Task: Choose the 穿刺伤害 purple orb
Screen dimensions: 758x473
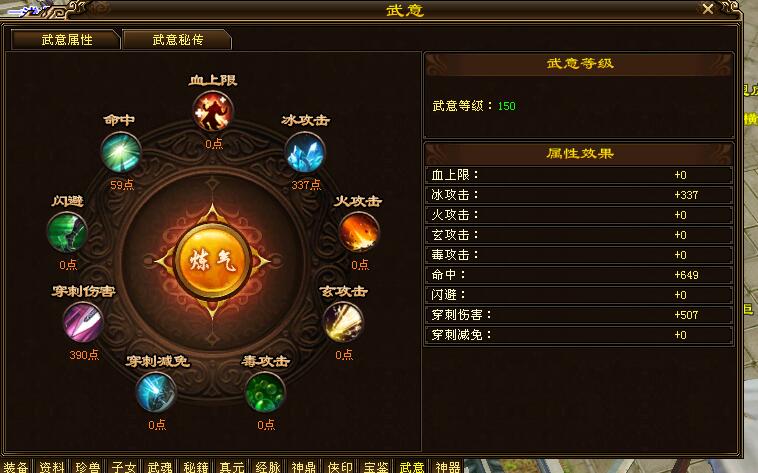Action: pyautogui.click(x=83, y=322)
